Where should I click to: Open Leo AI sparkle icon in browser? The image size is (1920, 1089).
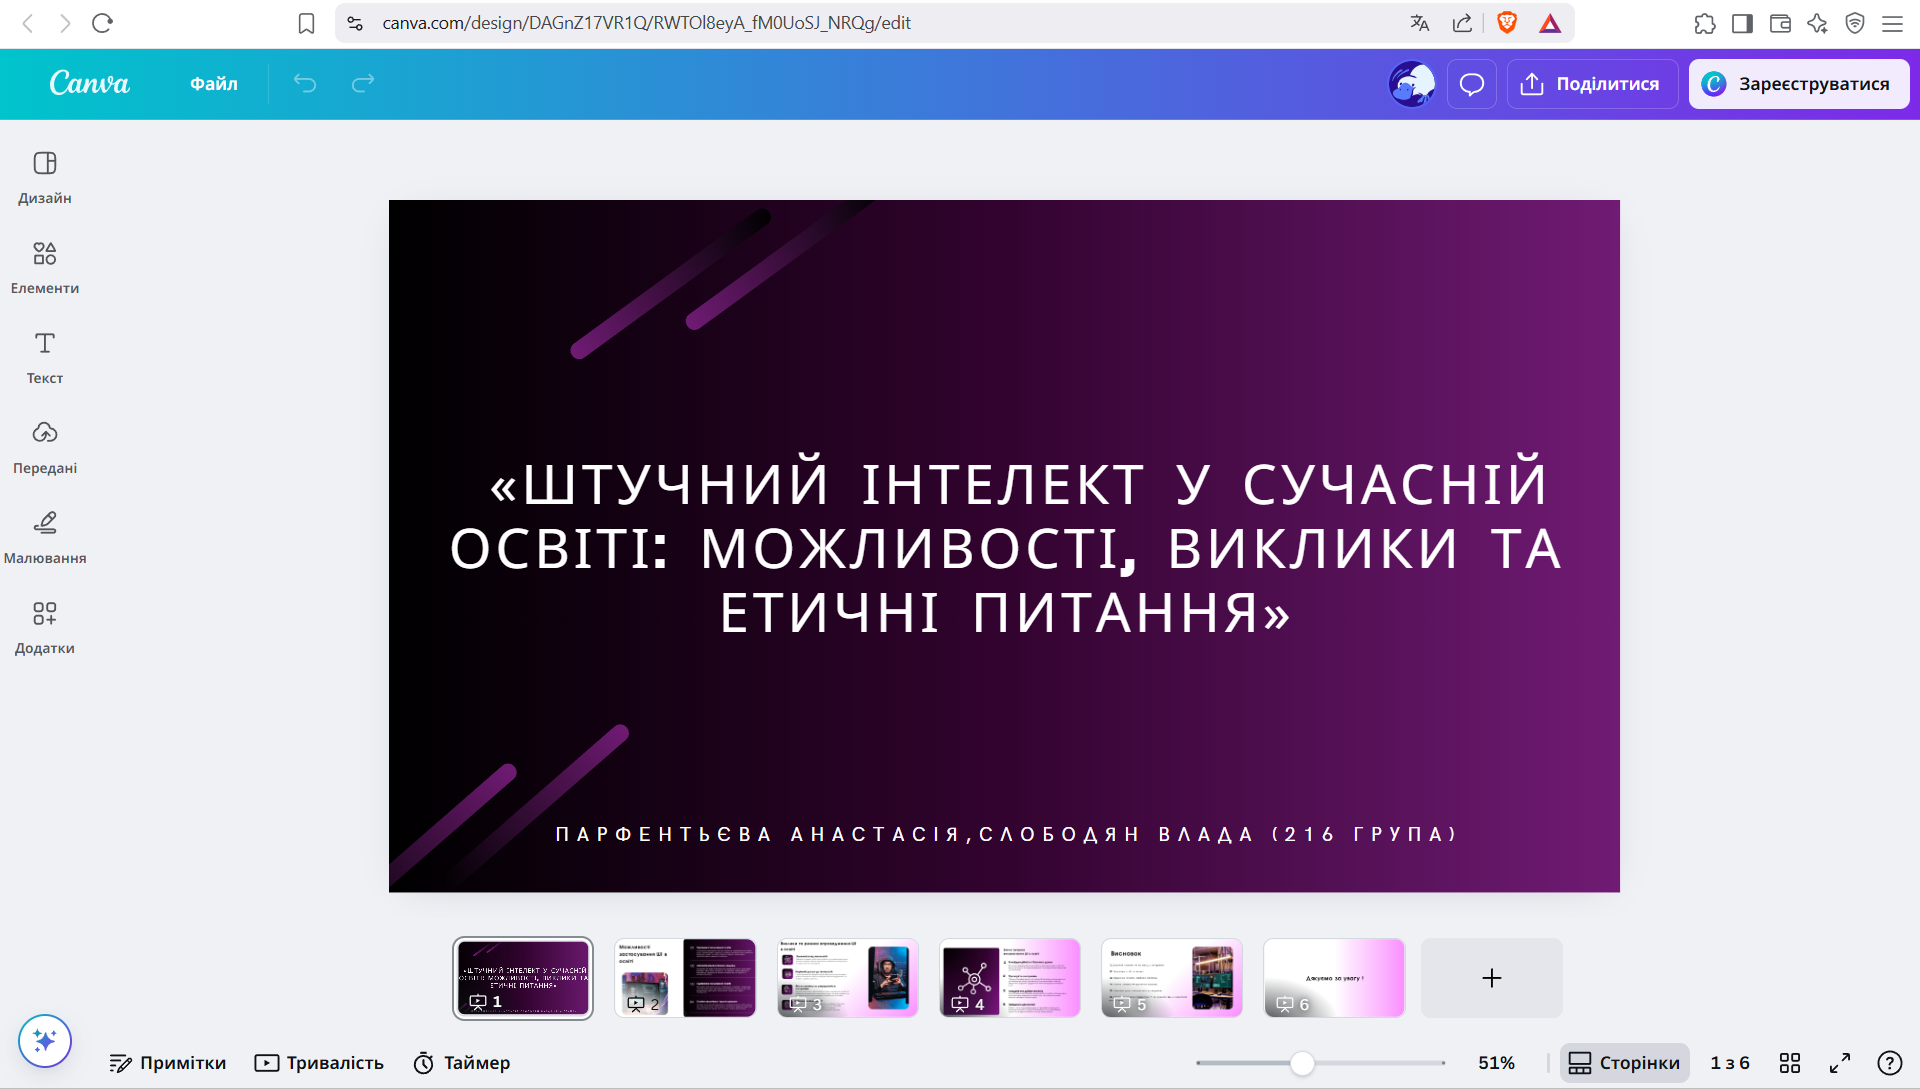point(1817,23)
